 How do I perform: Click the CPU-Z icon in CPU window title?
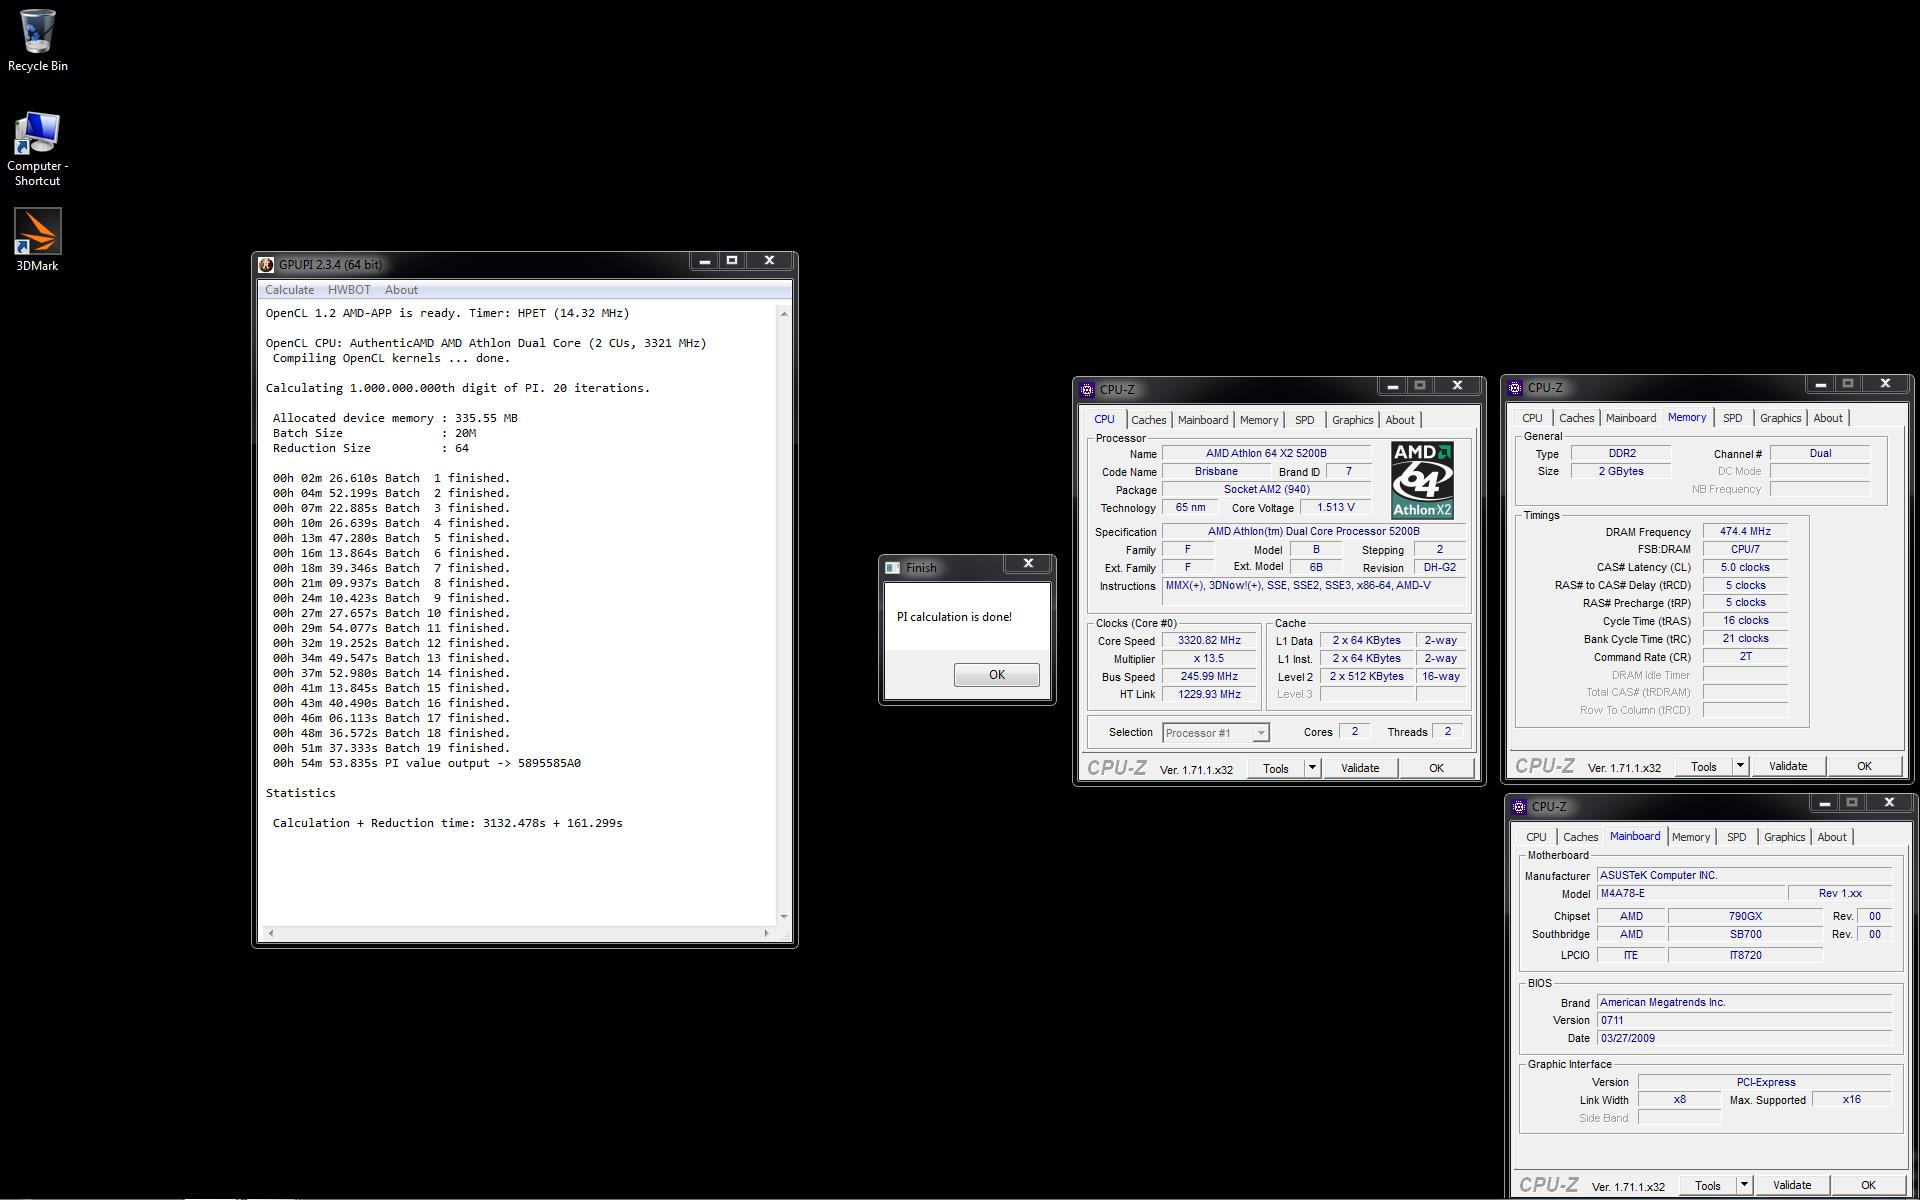pos(1087,389)
